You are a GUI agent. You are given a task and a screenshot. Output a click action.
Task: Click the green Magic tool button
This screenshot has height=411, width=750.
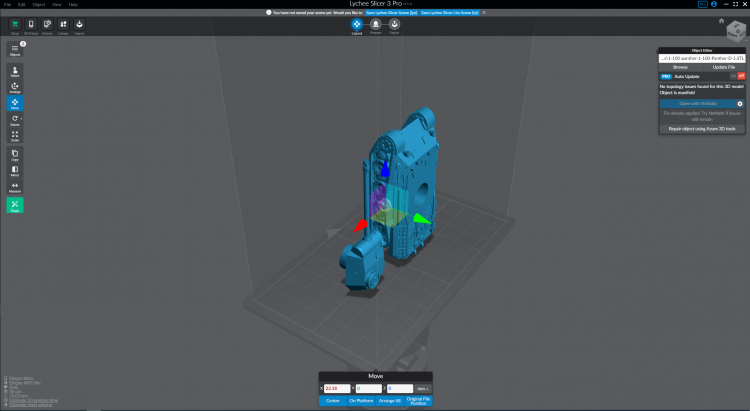click(x=15, y=204)
